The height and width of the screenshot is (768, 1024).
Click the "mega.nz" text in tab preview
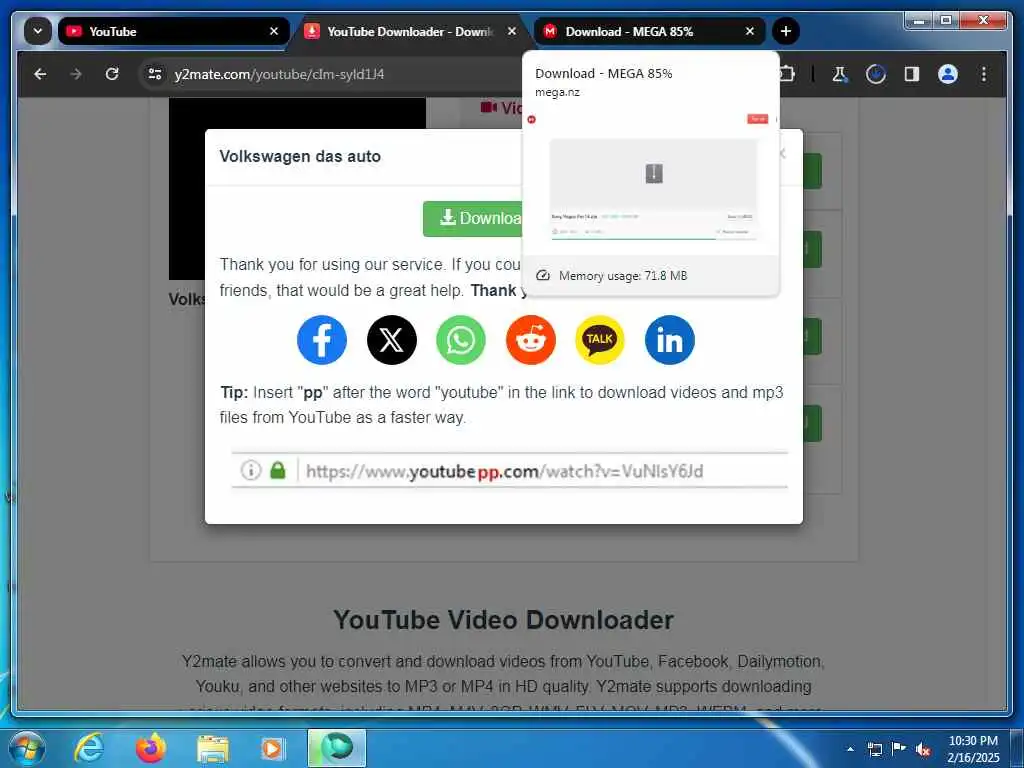coord(557,92)
